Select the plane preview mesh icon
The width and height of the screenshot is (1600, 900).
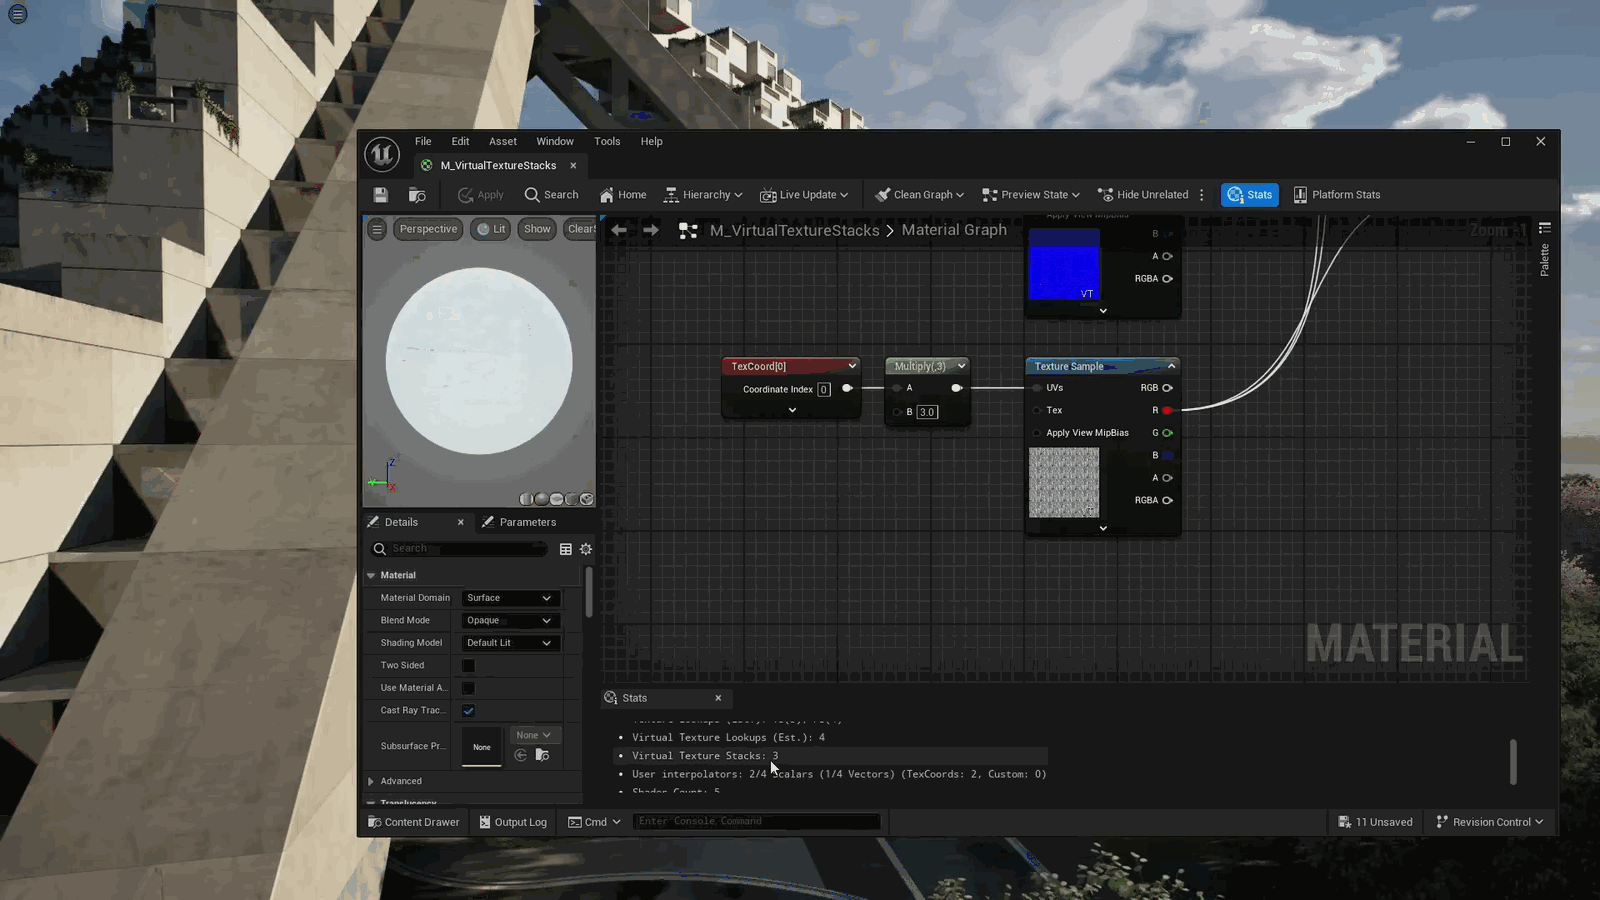click(x=556, y=499)
